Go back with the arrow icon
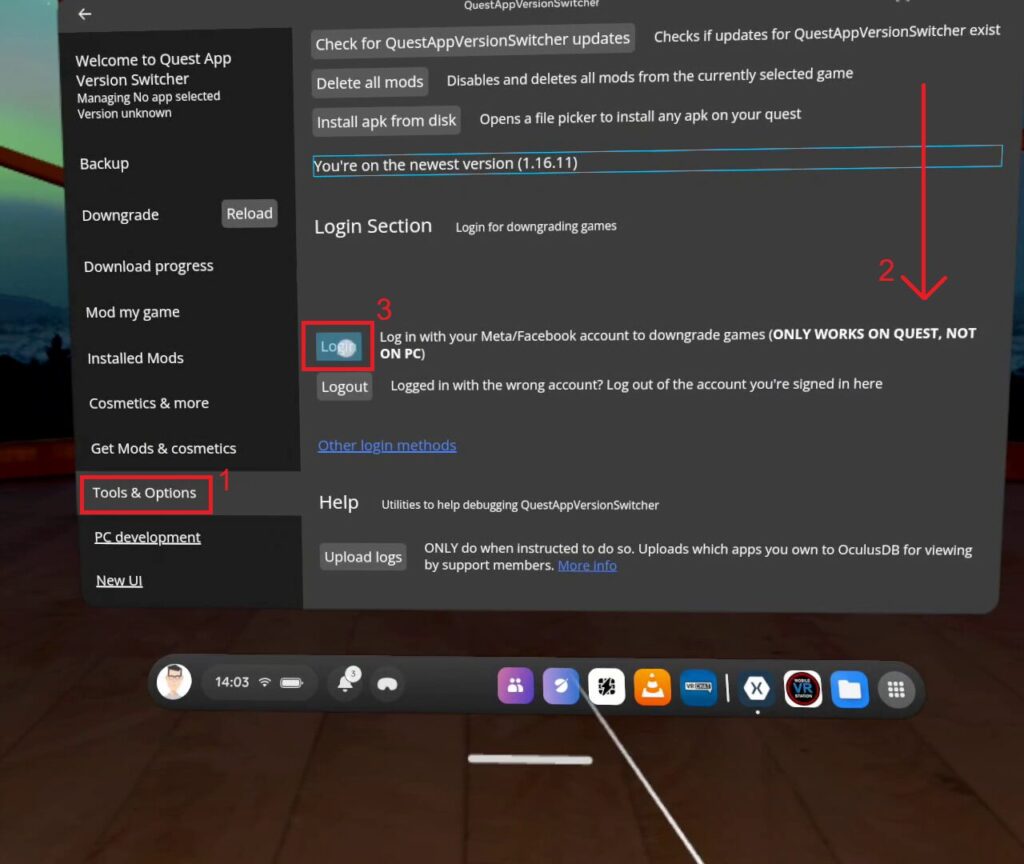1024x864 pixels. click(x=84, y=14)
